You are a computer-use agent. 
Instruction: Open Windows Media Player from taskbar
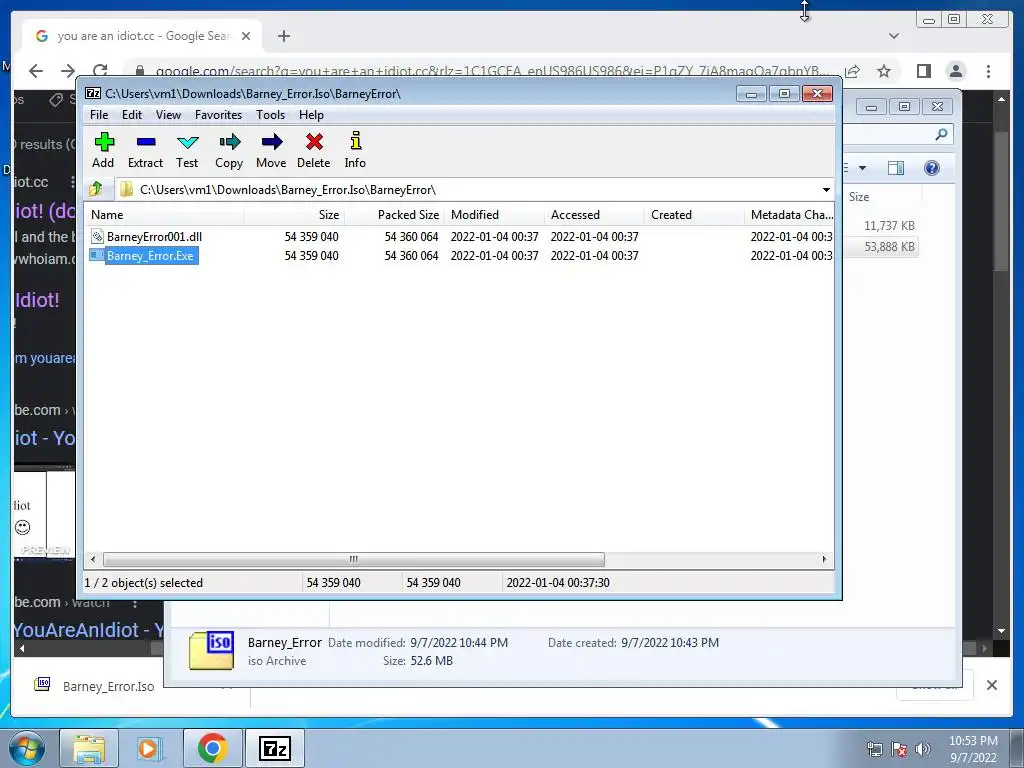click(150, 748)
